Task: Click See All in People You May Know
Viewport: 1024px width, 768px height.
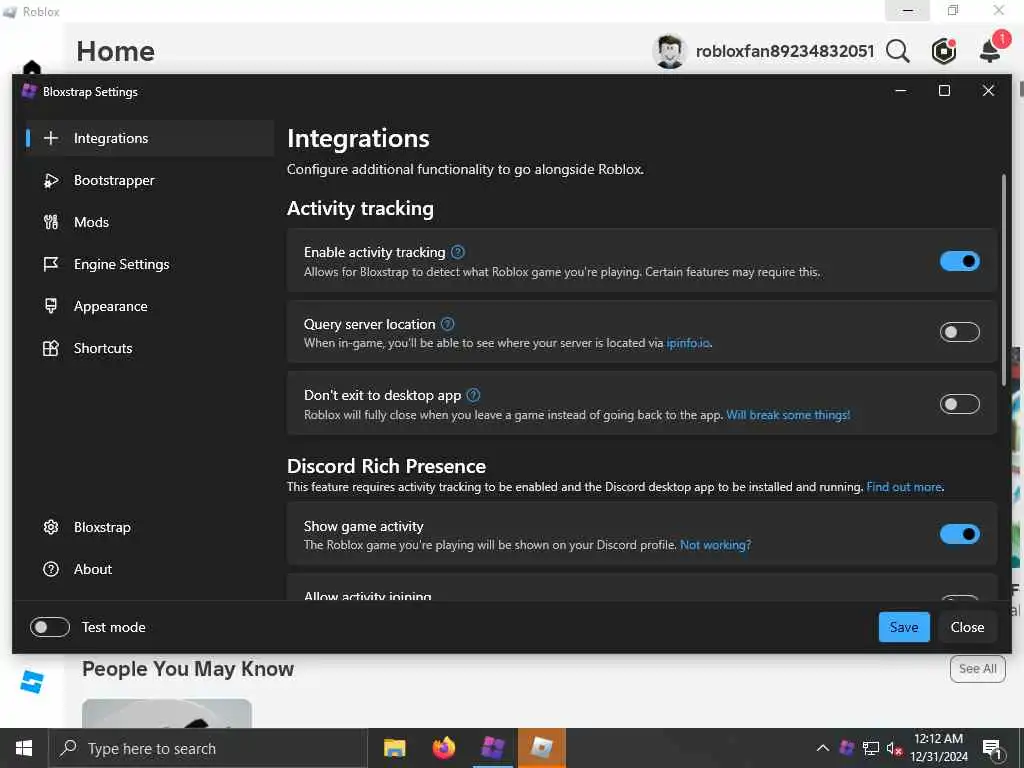Action: pos(978,669)
